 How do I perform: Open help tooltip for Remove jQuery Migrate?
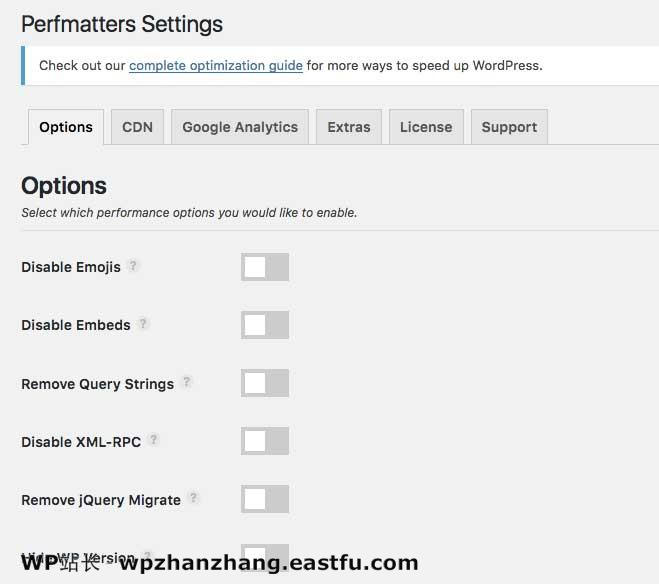pyautogui.click(x=193, y=498)
